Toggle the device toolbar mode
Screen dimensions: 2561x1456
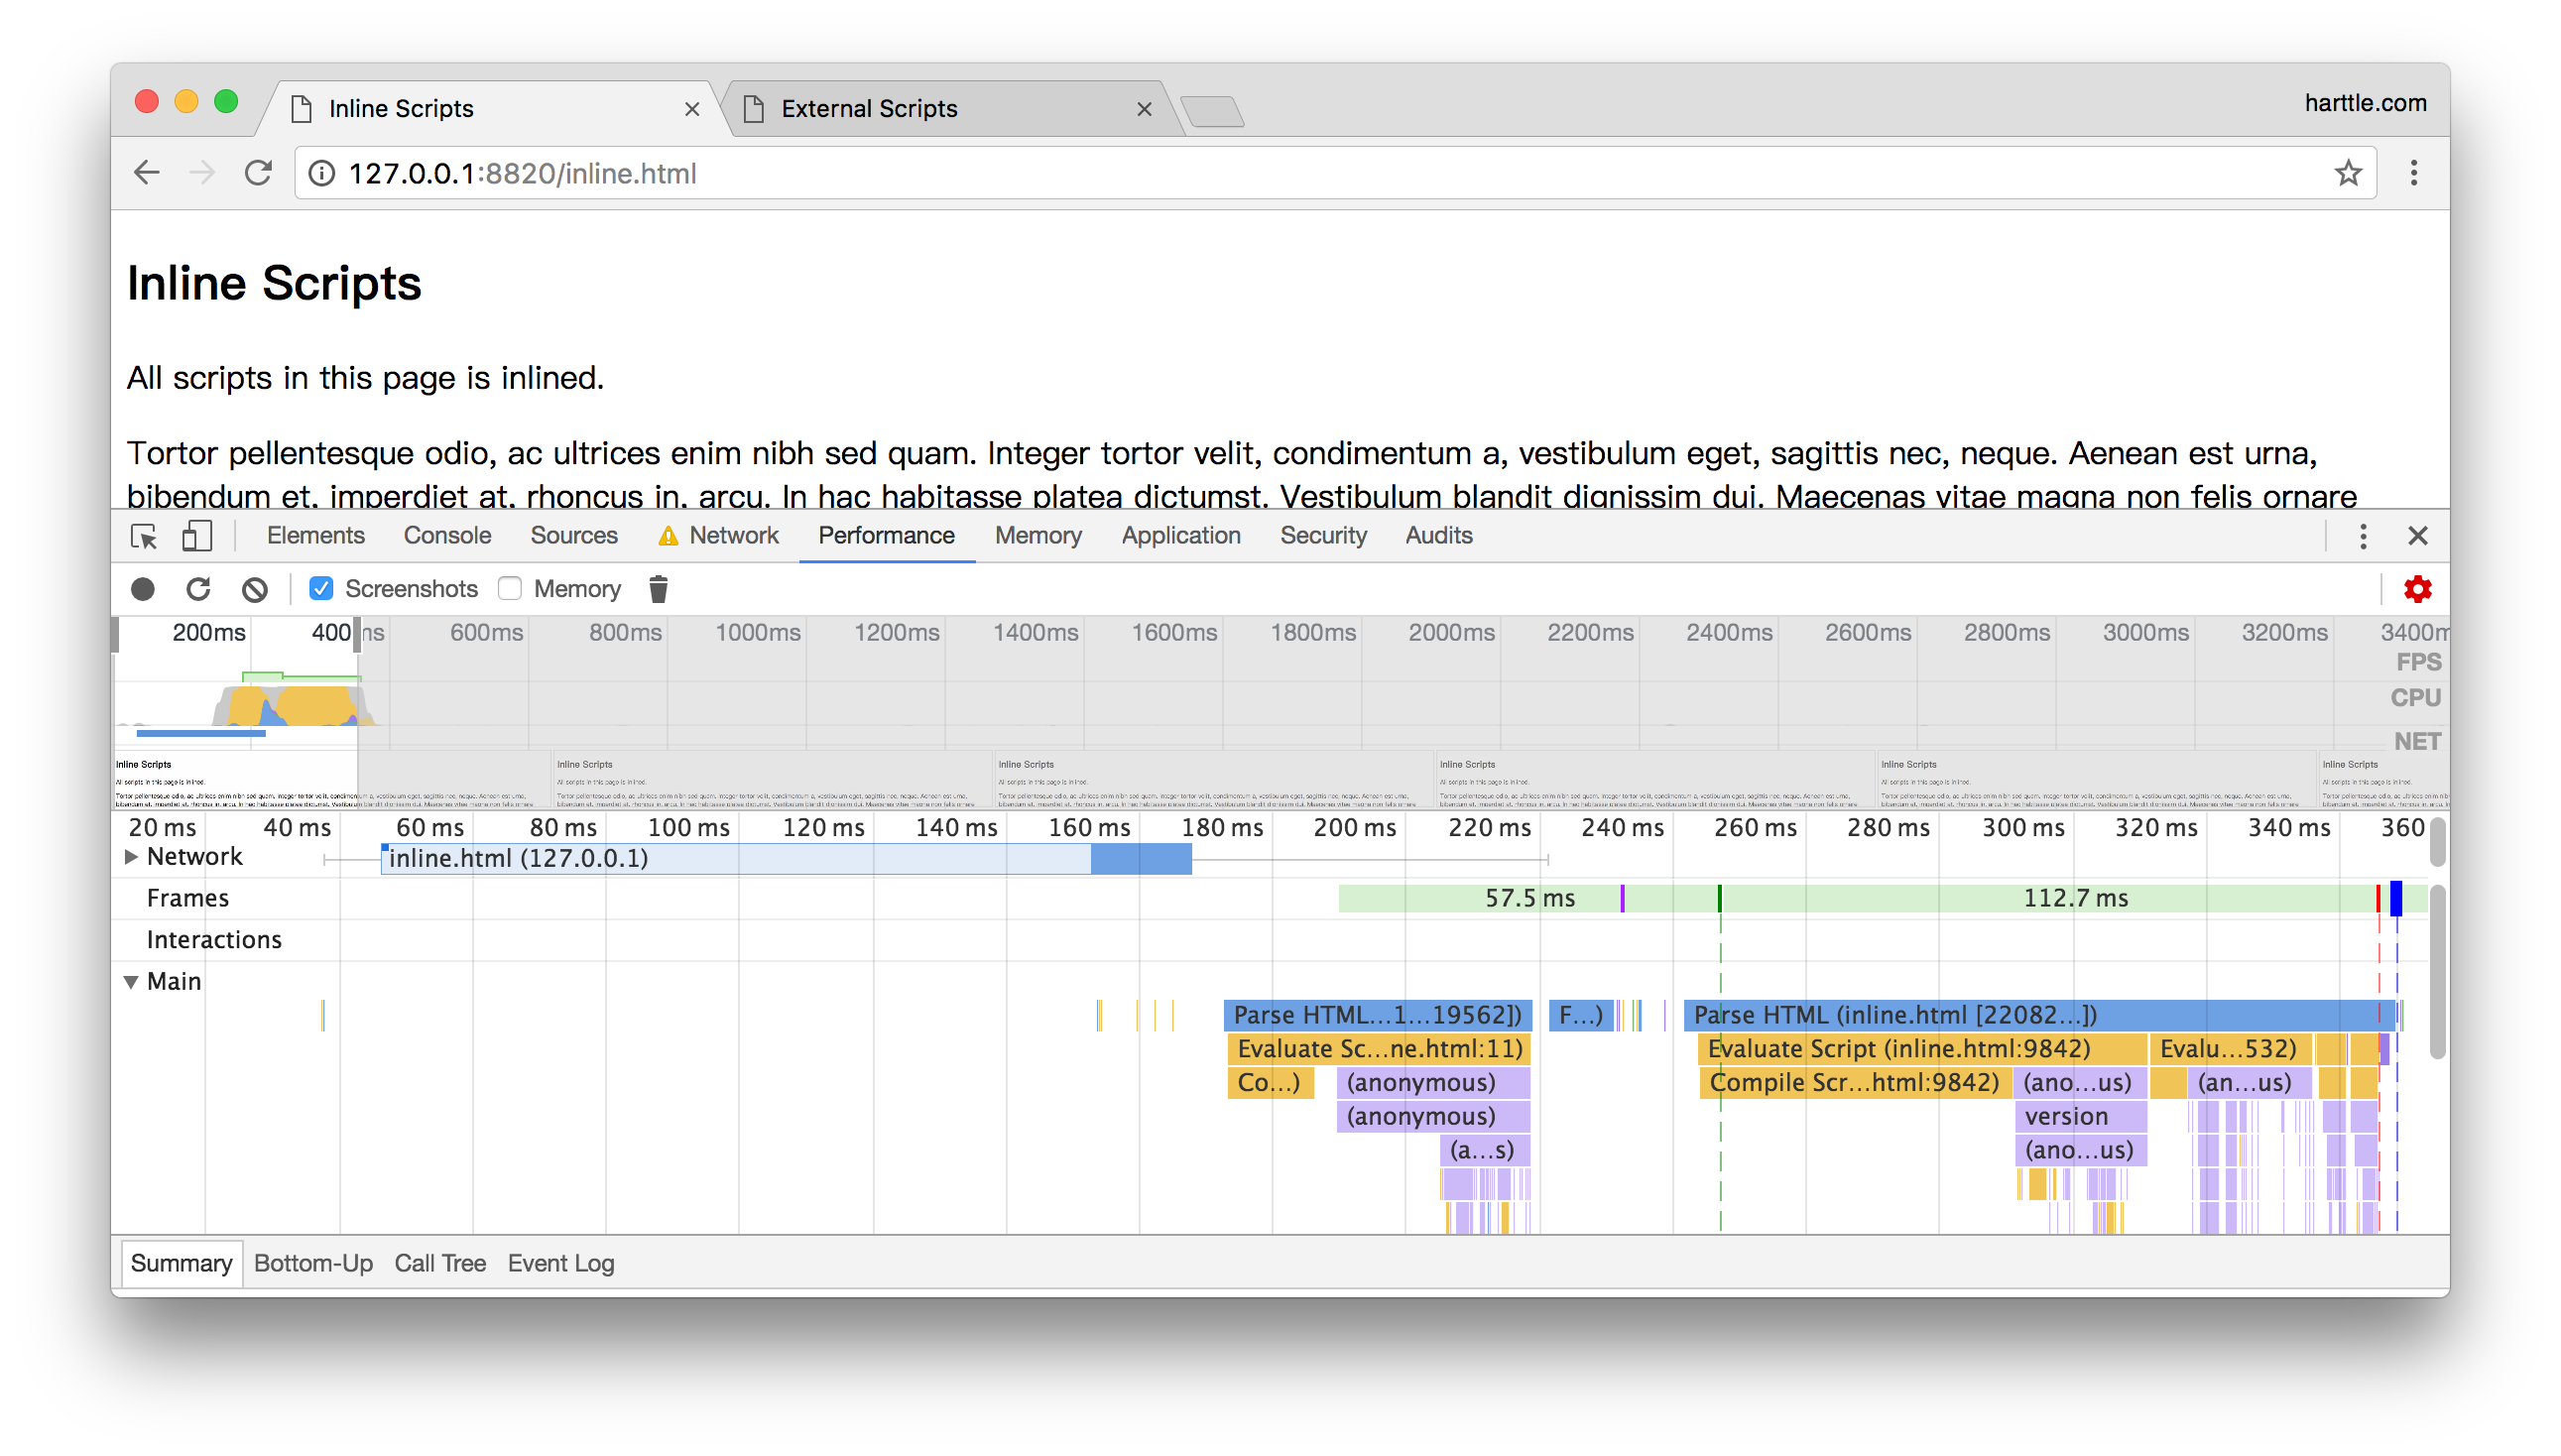click(196, 536)
